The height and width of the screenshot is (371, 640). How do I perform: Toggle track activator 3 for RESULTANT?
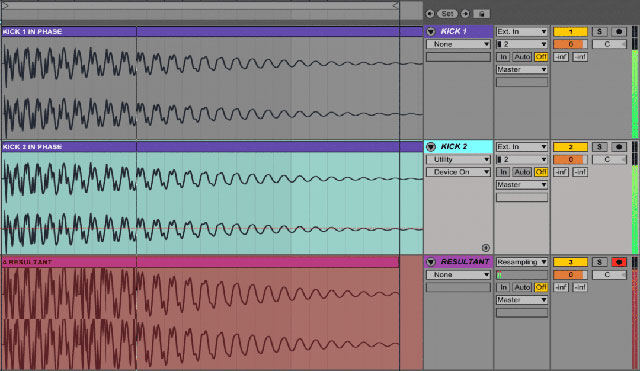click(570, 262)
